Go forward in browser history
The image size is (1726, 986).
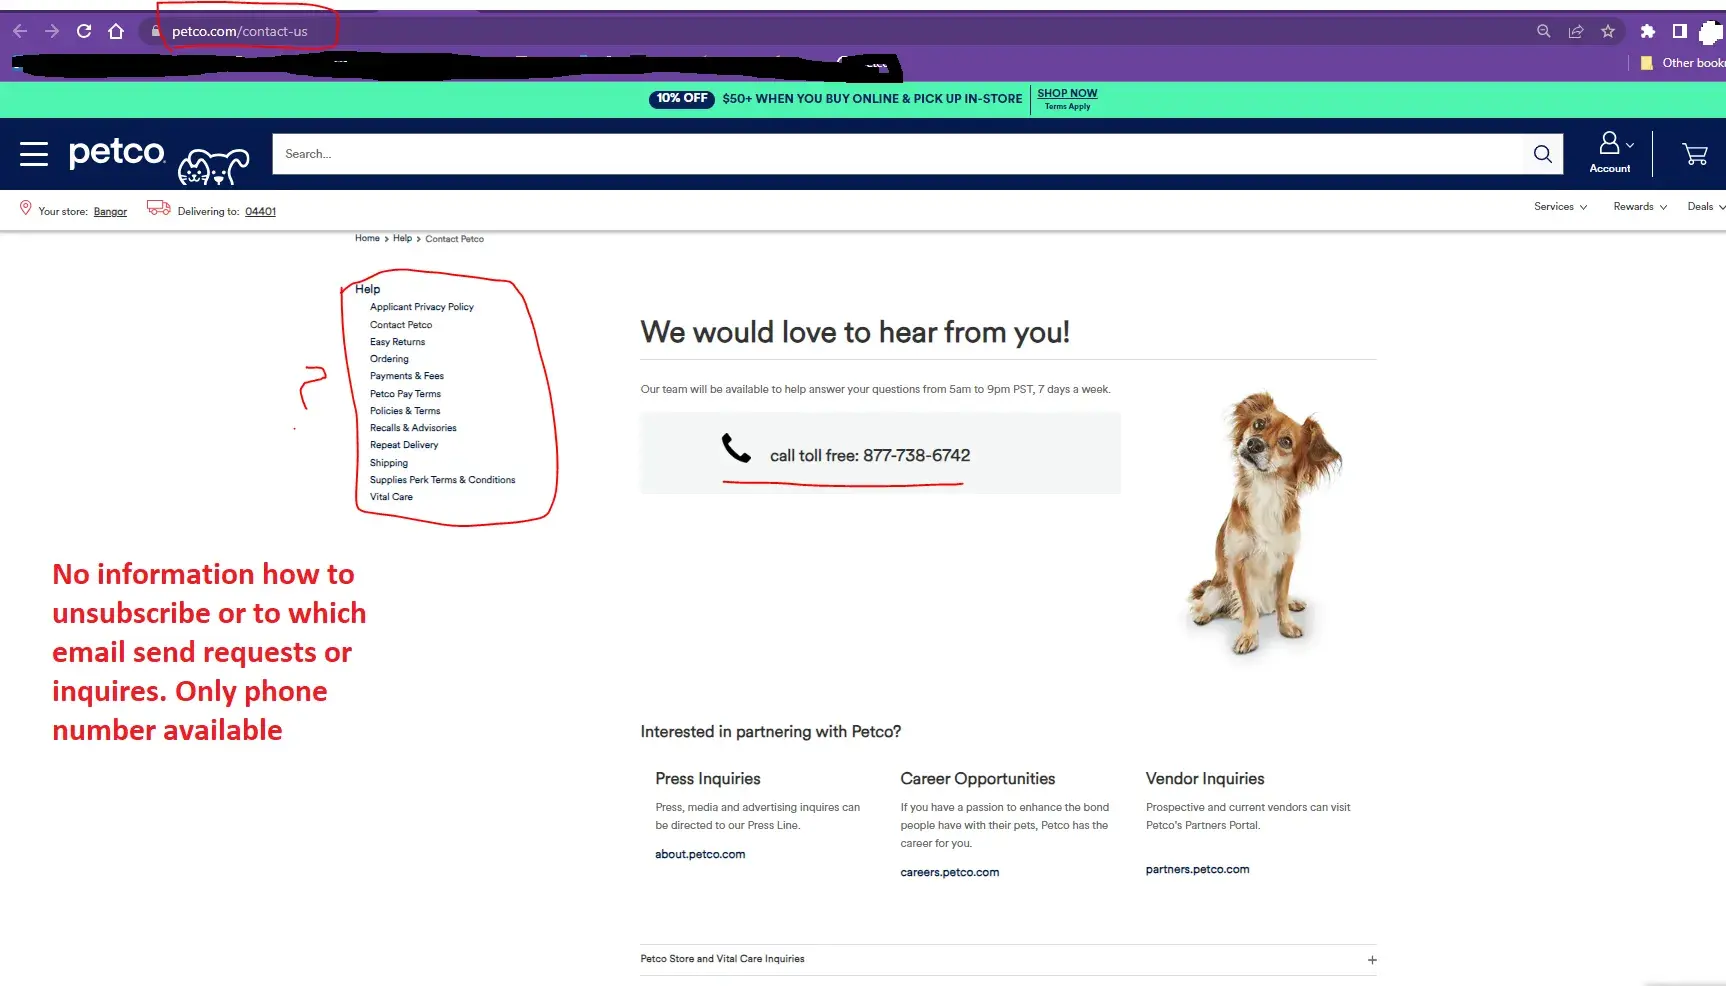(x=52, y=31)
